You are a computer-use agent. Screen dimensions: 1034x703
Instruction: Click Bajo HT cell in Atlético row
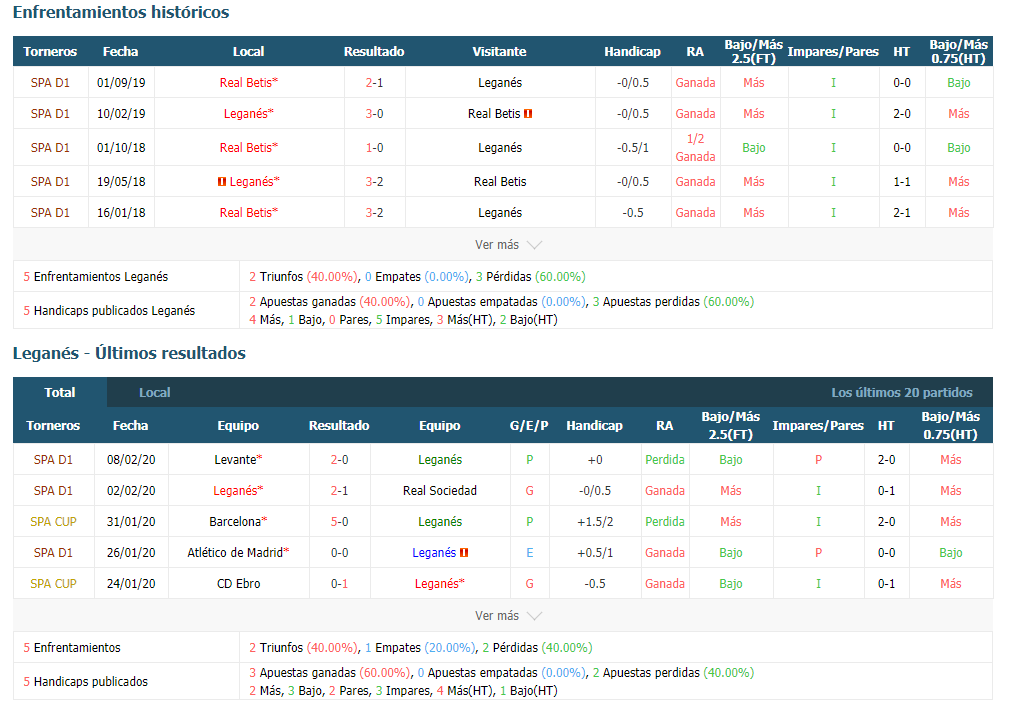950,553
